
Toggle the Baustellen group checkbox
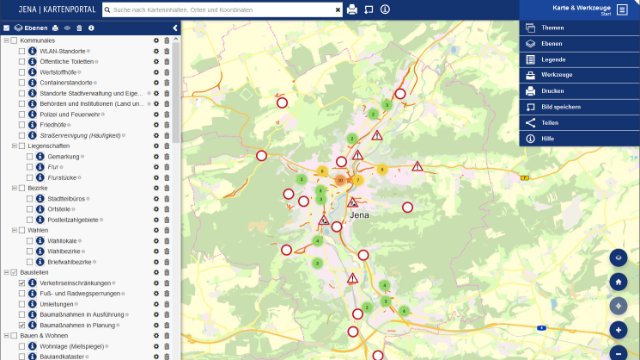pyautogui.click(x=14, y=272)
